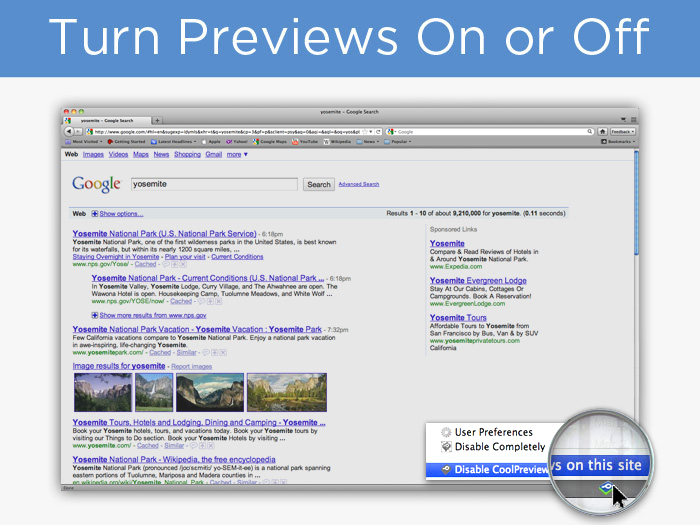Open the YouTube bookmark
The image size is (700, 525).
tap(305, 142)
